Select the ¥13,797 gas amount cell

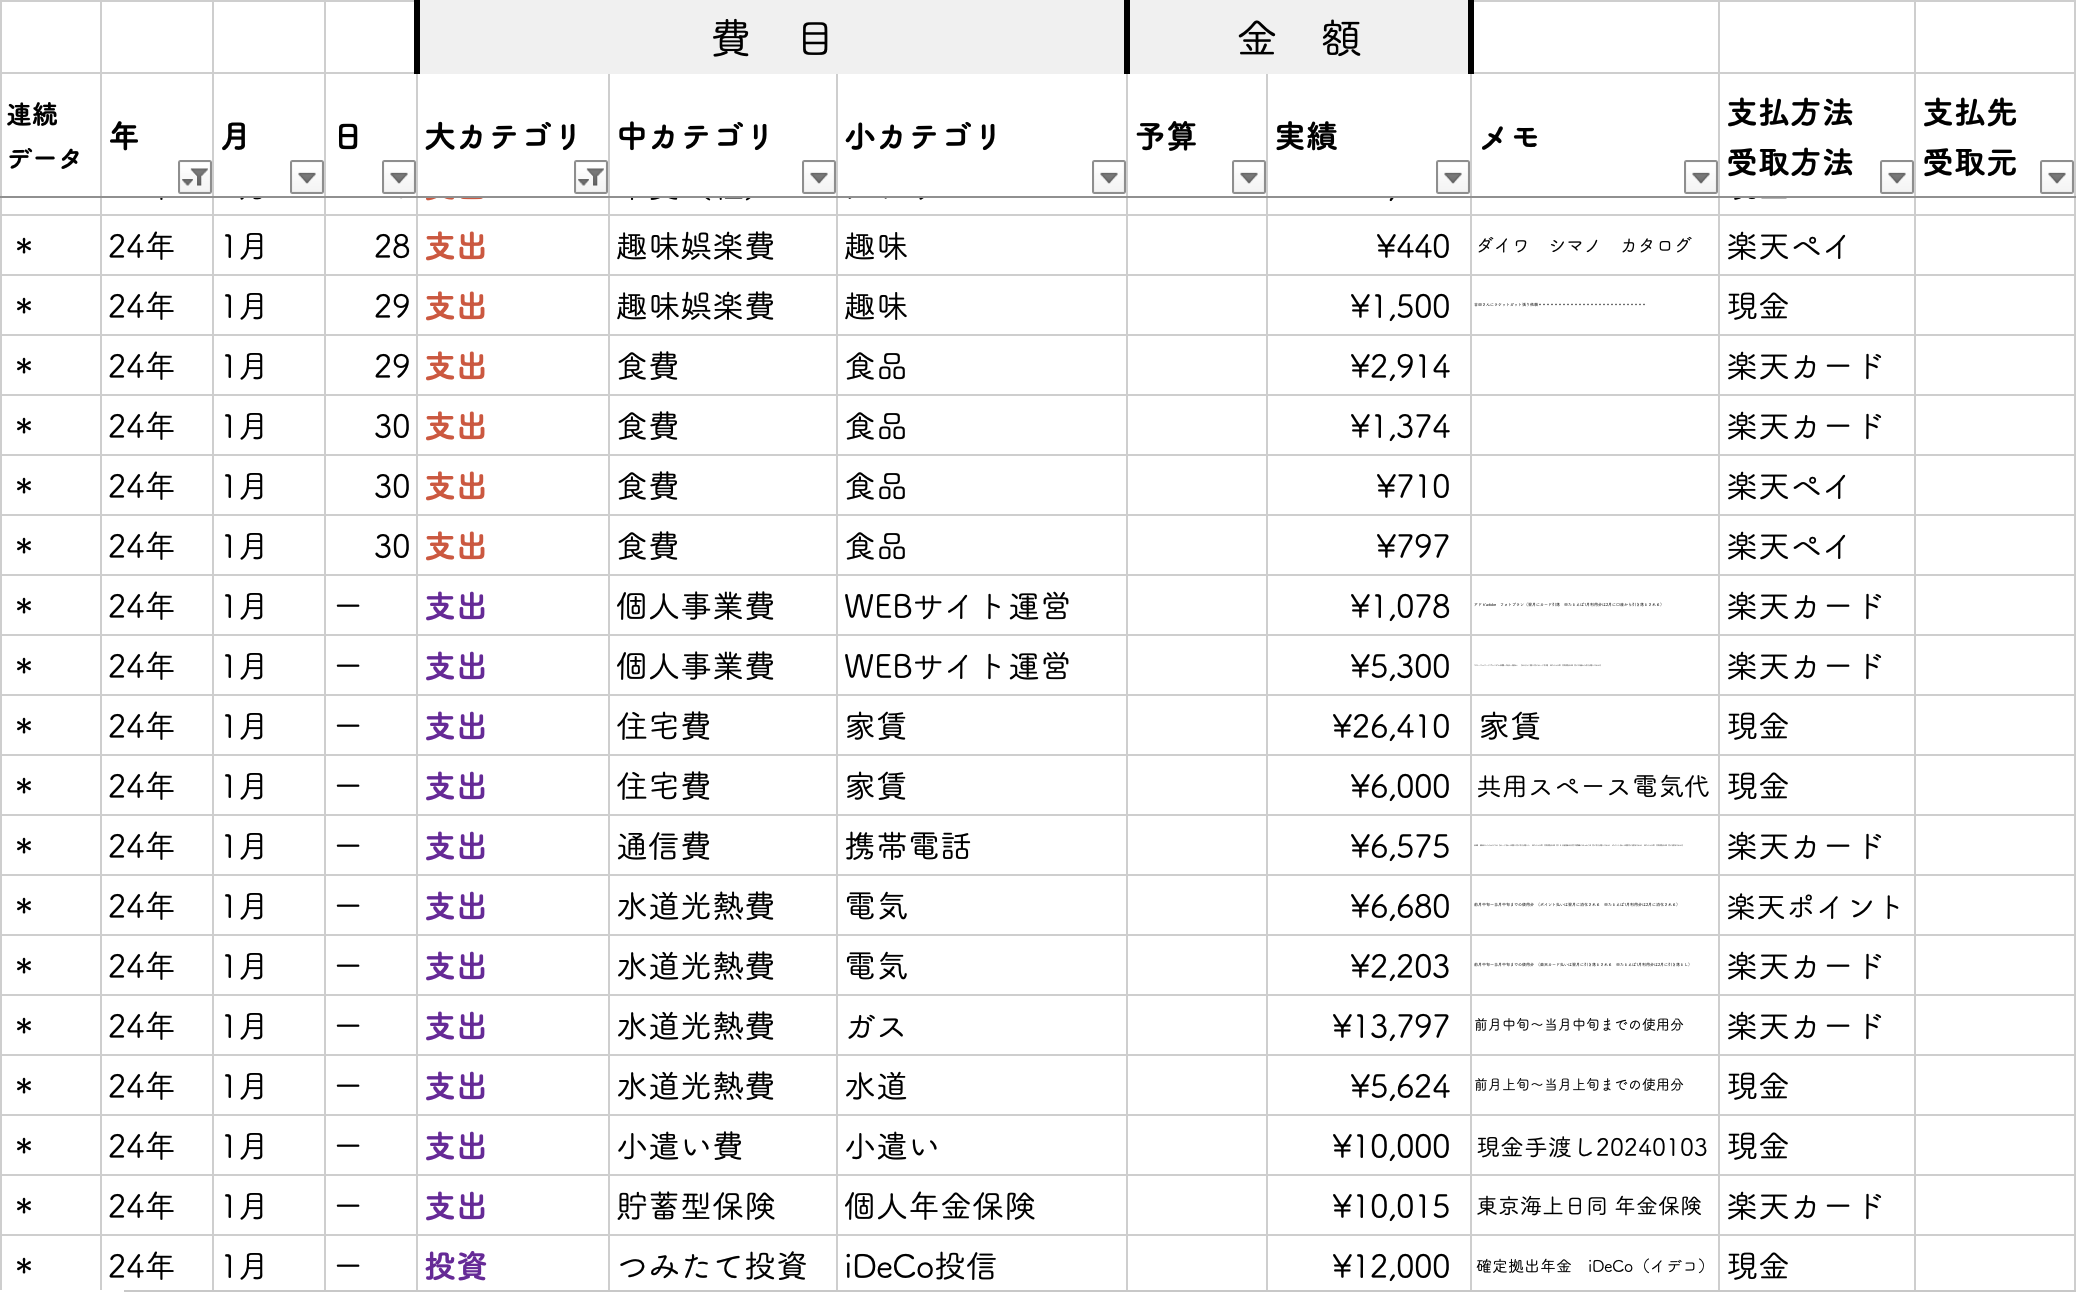click(1369, 1026)
